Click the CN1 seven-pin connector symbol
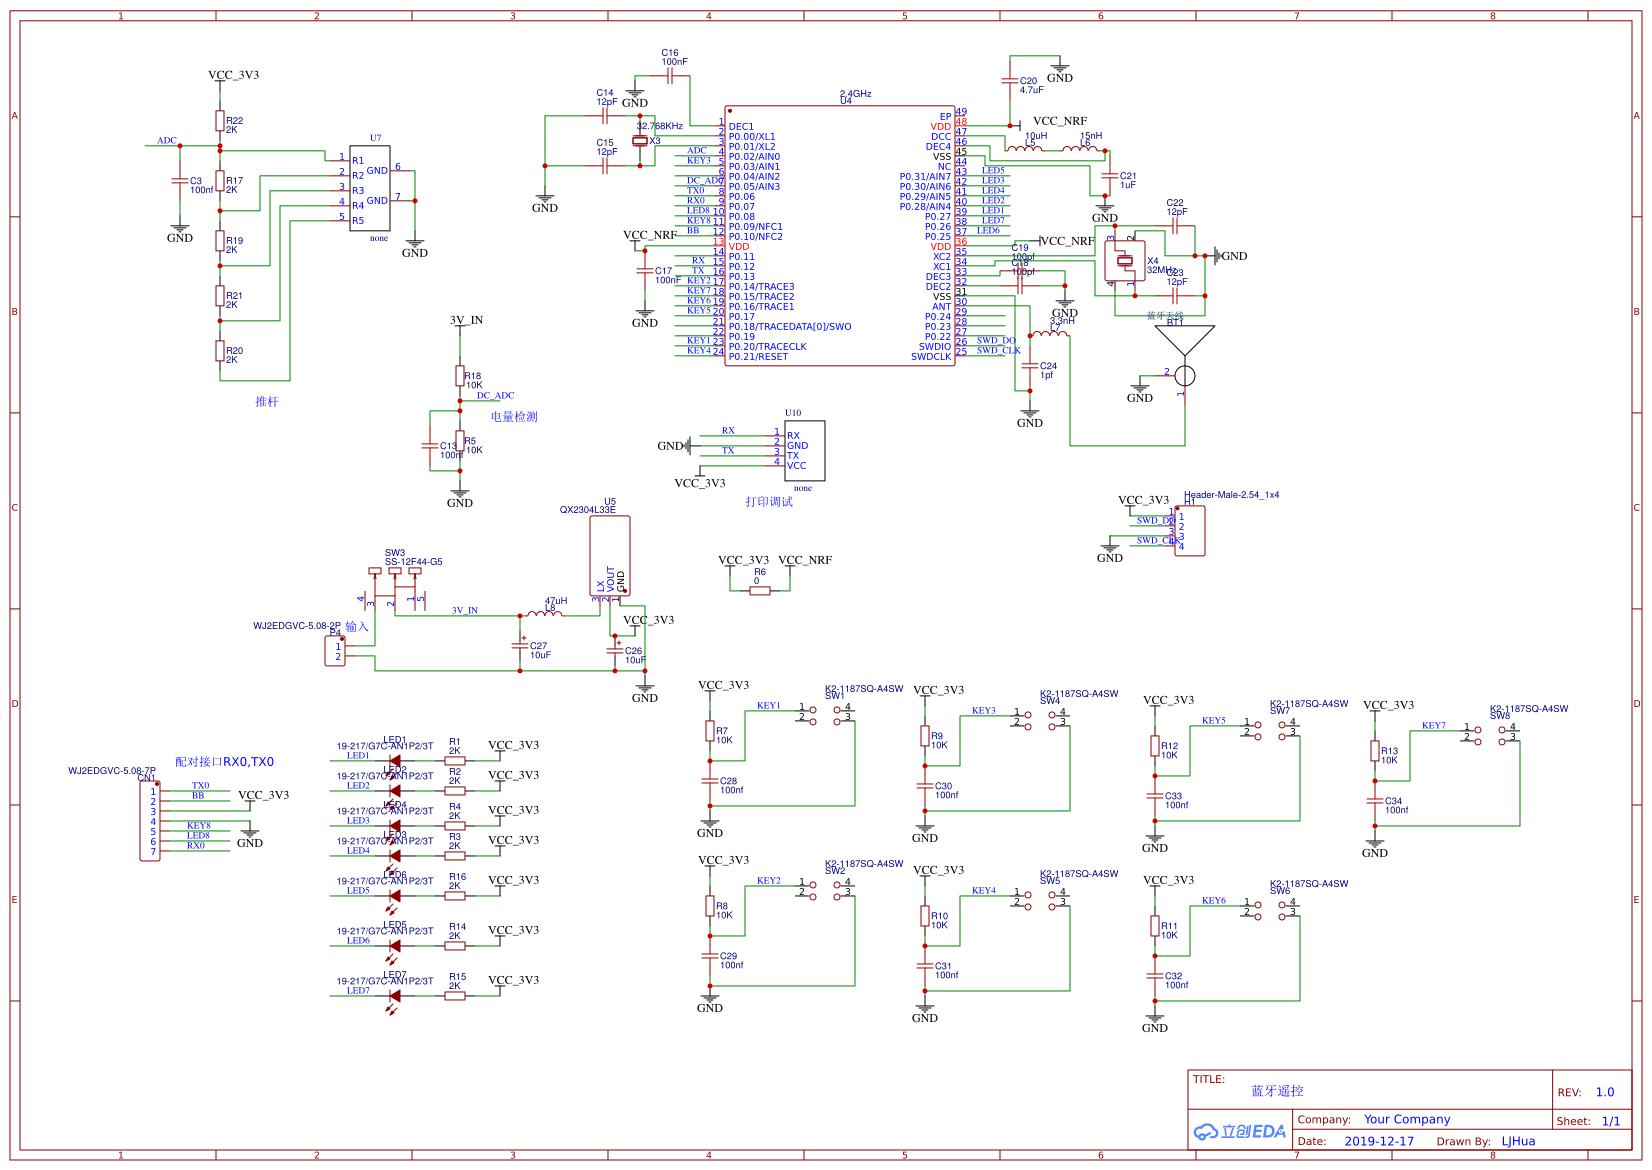This screenshot has width=1652, height=1170. 150,821
